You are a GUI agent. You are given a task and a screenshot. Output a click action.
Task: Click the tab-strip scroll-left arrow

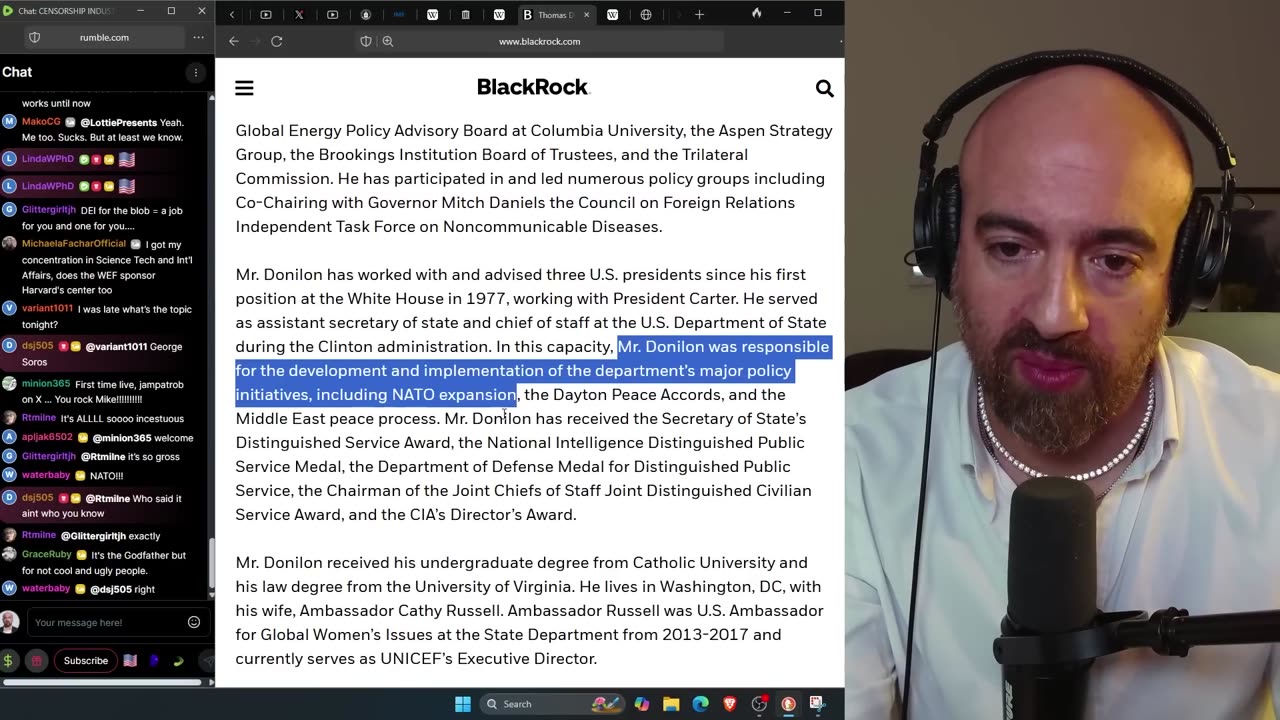[x=232, y=15]
